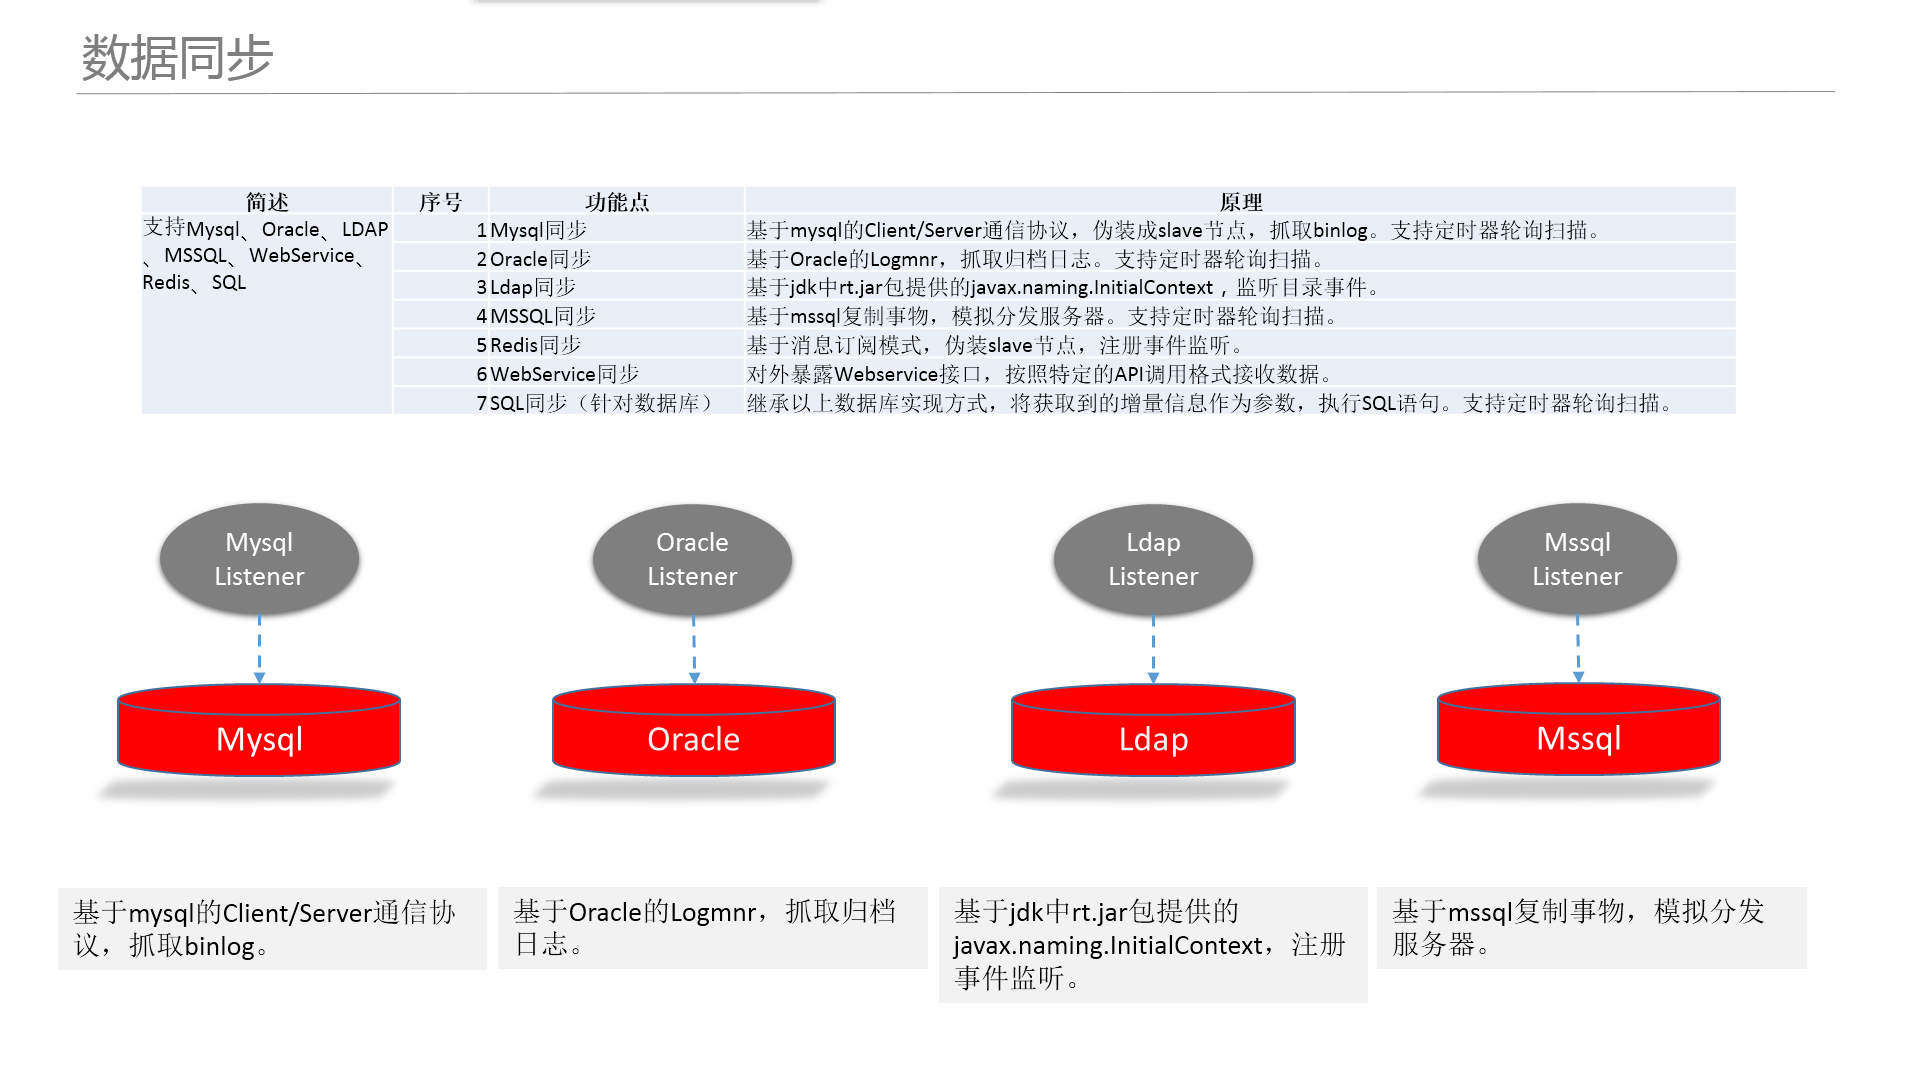Click the table row text about Oracle Logmnr
Viewport: 1920px width, 1080px height.
coord(1037,259)
